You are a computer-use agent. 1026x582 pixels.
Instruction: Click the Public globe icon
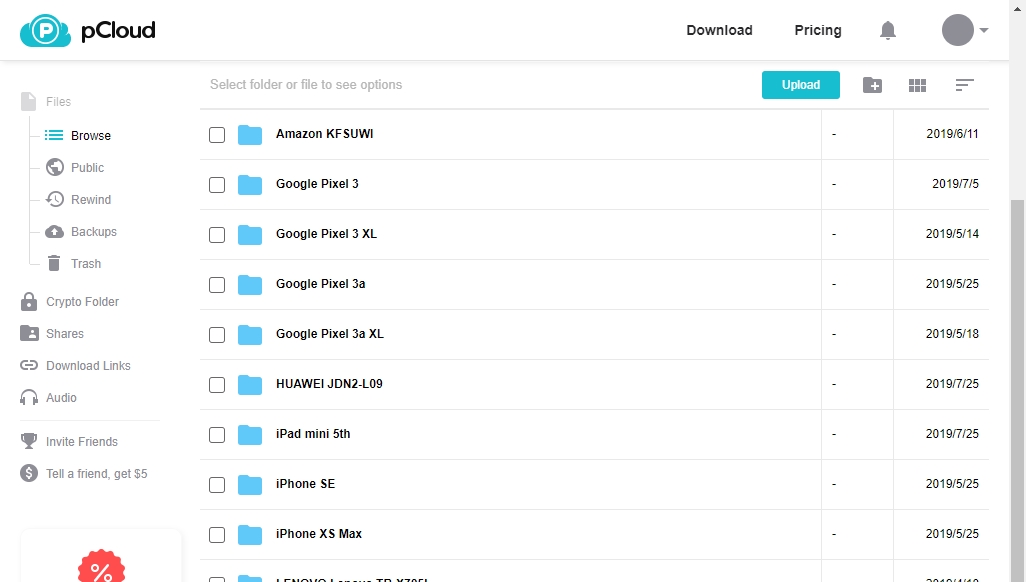(55, 168)
